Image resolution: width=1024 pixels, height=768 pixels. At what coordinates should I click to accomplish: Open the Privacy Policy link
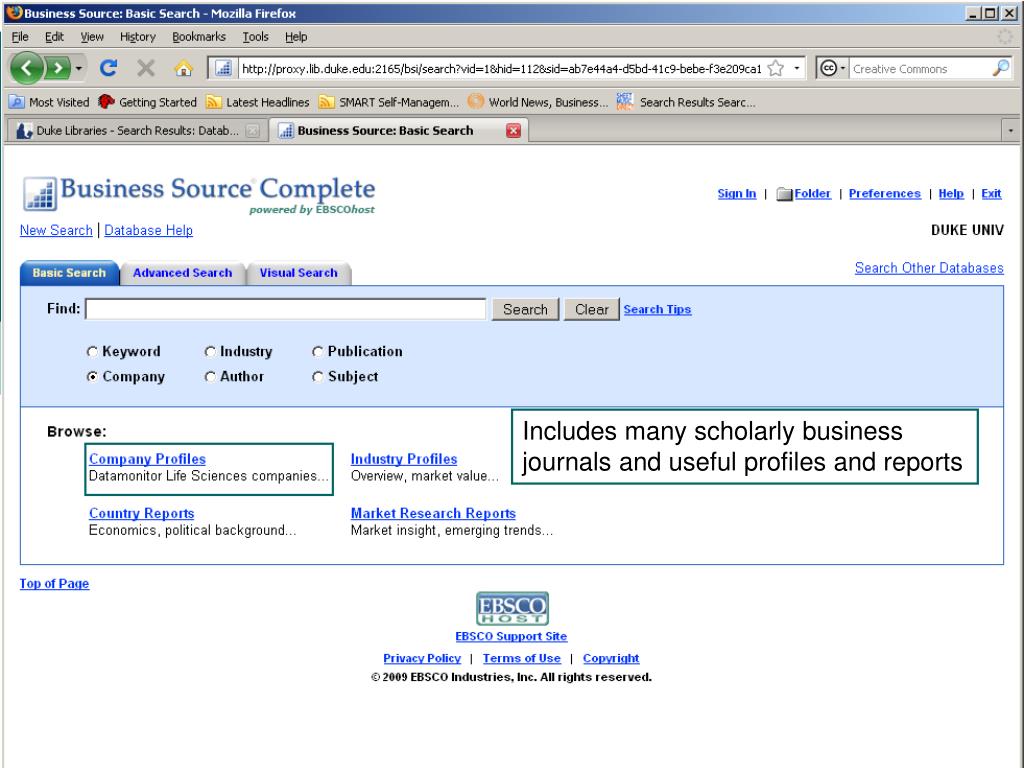pos(422,658)
